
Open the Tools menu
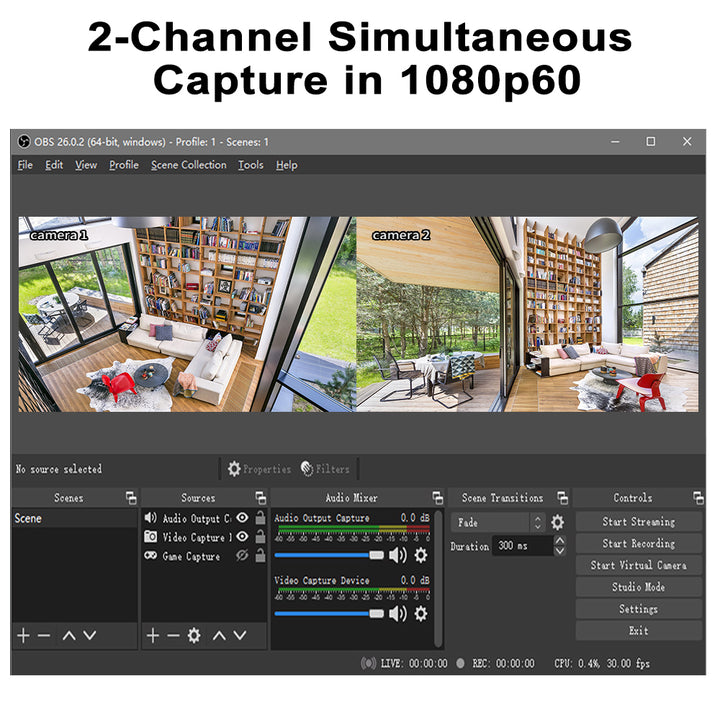pyautogui.click(x=251, y=165)
